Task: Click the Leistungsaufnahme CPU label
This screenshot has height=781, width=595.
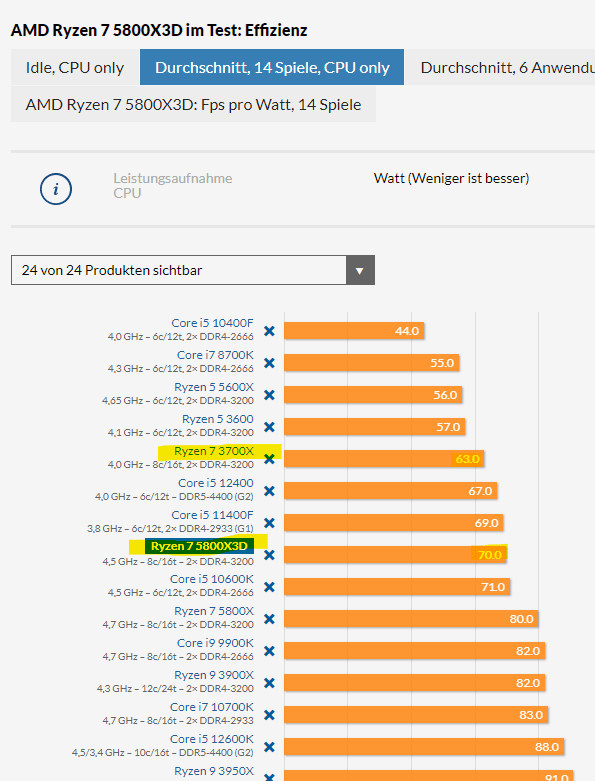Action: click(173, 185)
